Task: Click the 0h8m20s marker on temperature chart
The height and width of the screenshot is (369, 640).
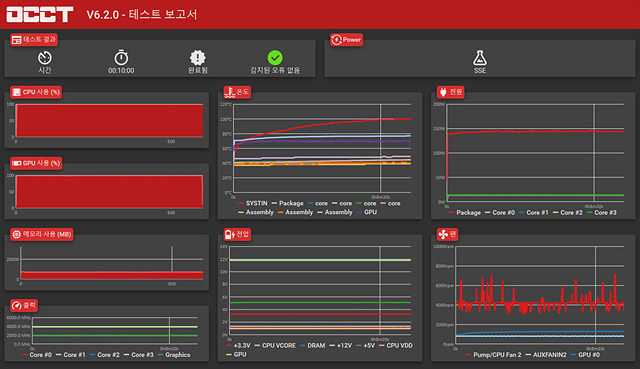Action: tap(380, 197)
